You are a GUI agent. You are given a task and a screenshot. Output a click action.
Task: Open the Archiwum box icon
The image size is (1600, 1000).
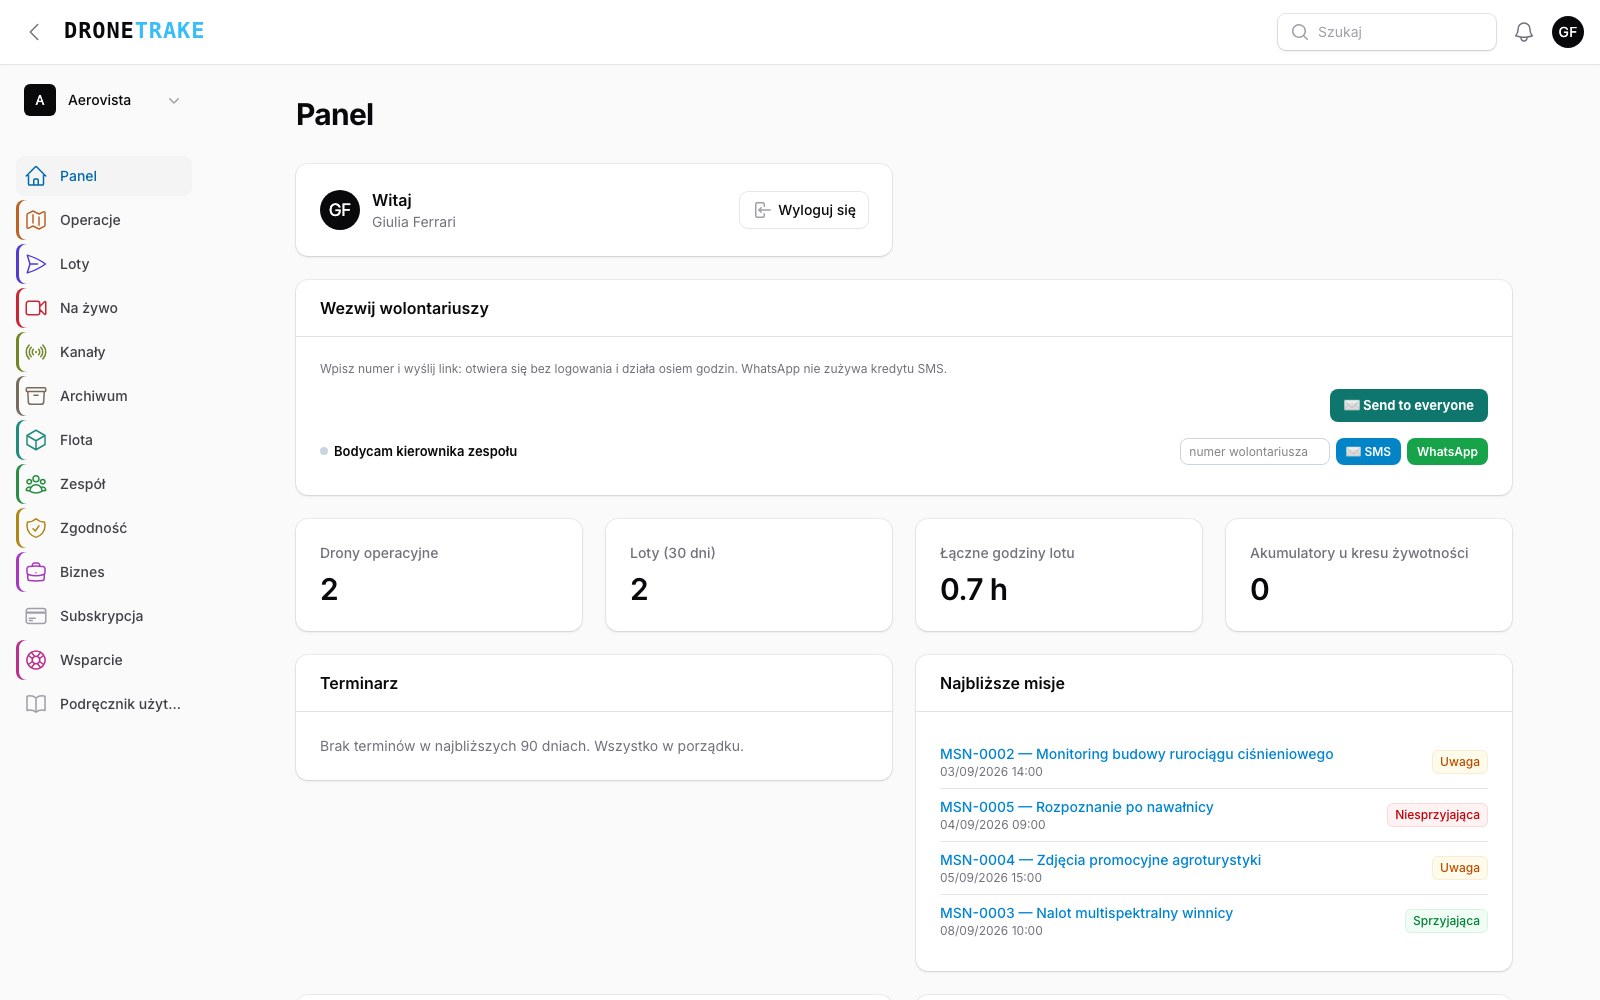(36, 396)
